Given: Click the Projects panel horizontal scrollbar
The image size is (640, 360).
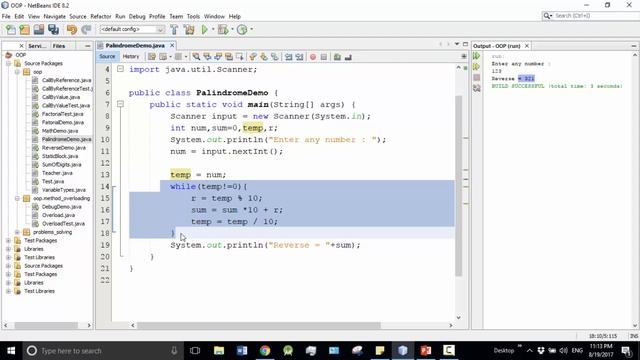Looking at the screenshot, I should tap(46, 325).
